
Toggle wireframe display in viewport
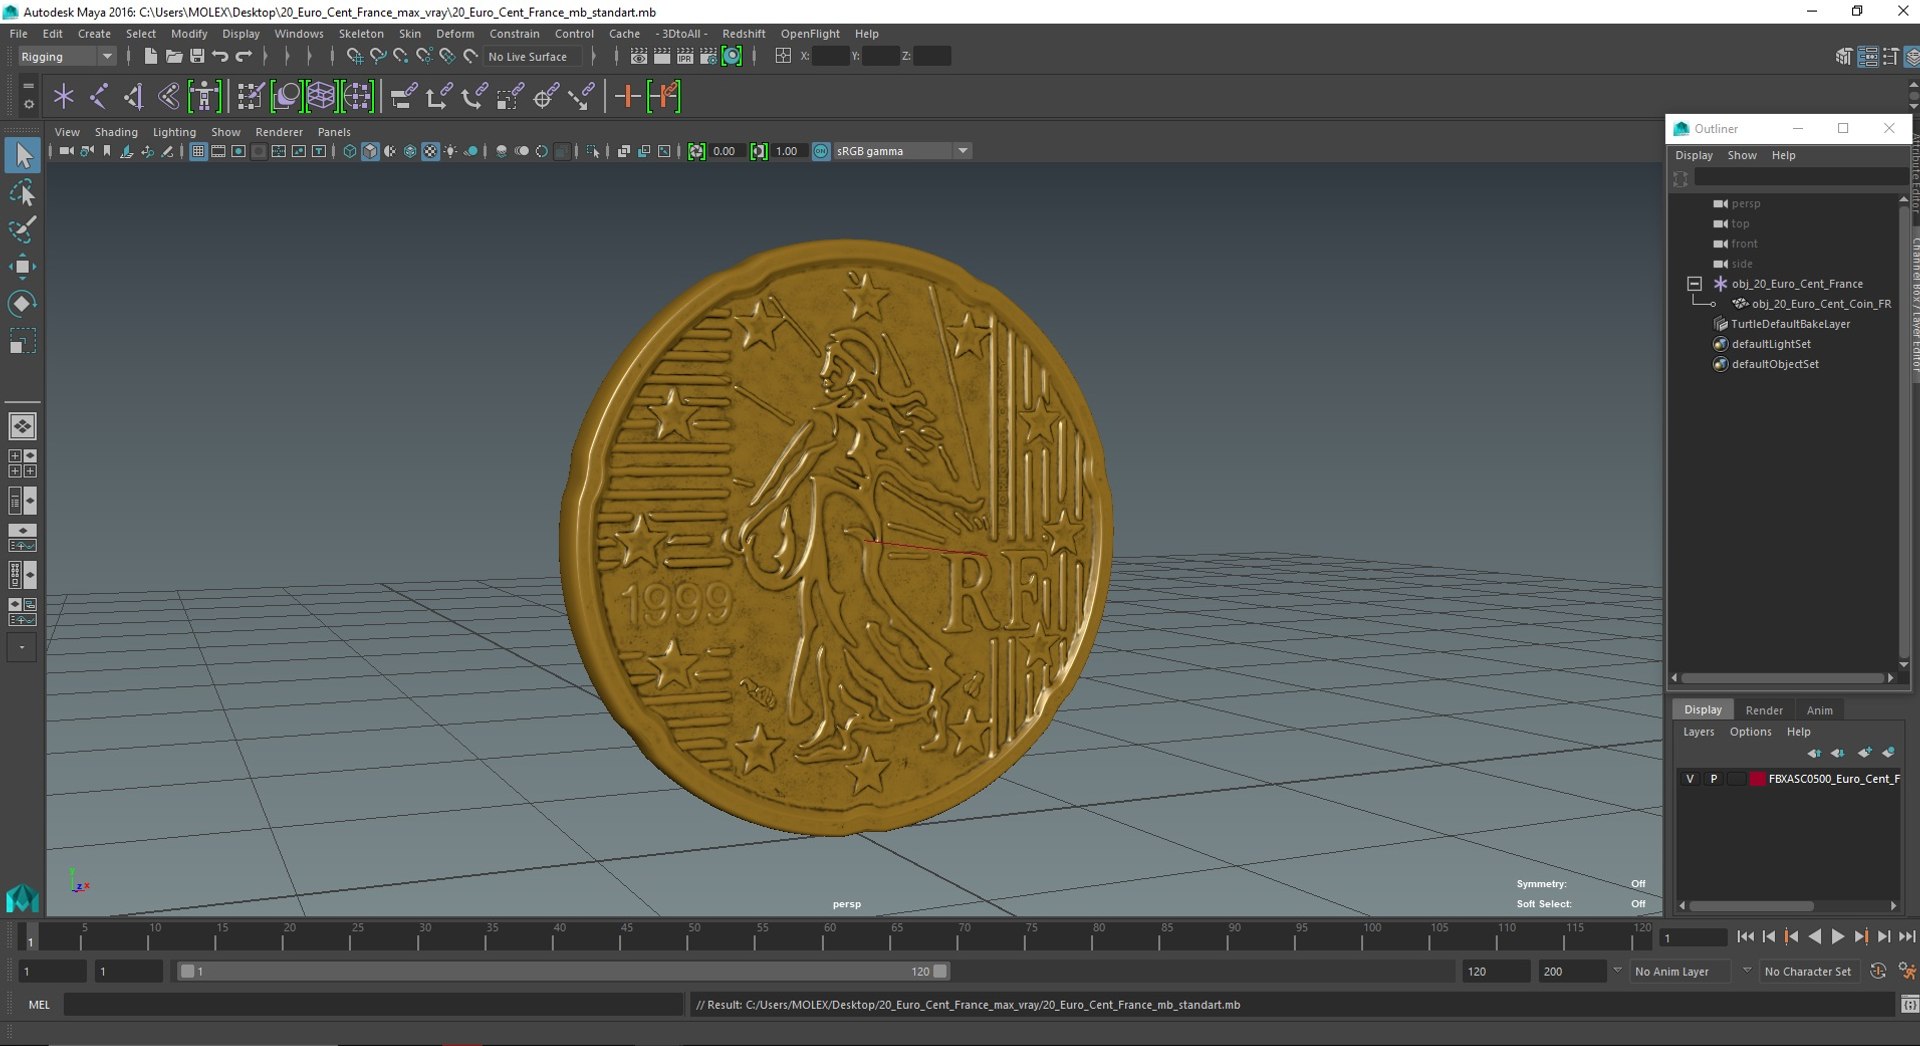[349, 151]
